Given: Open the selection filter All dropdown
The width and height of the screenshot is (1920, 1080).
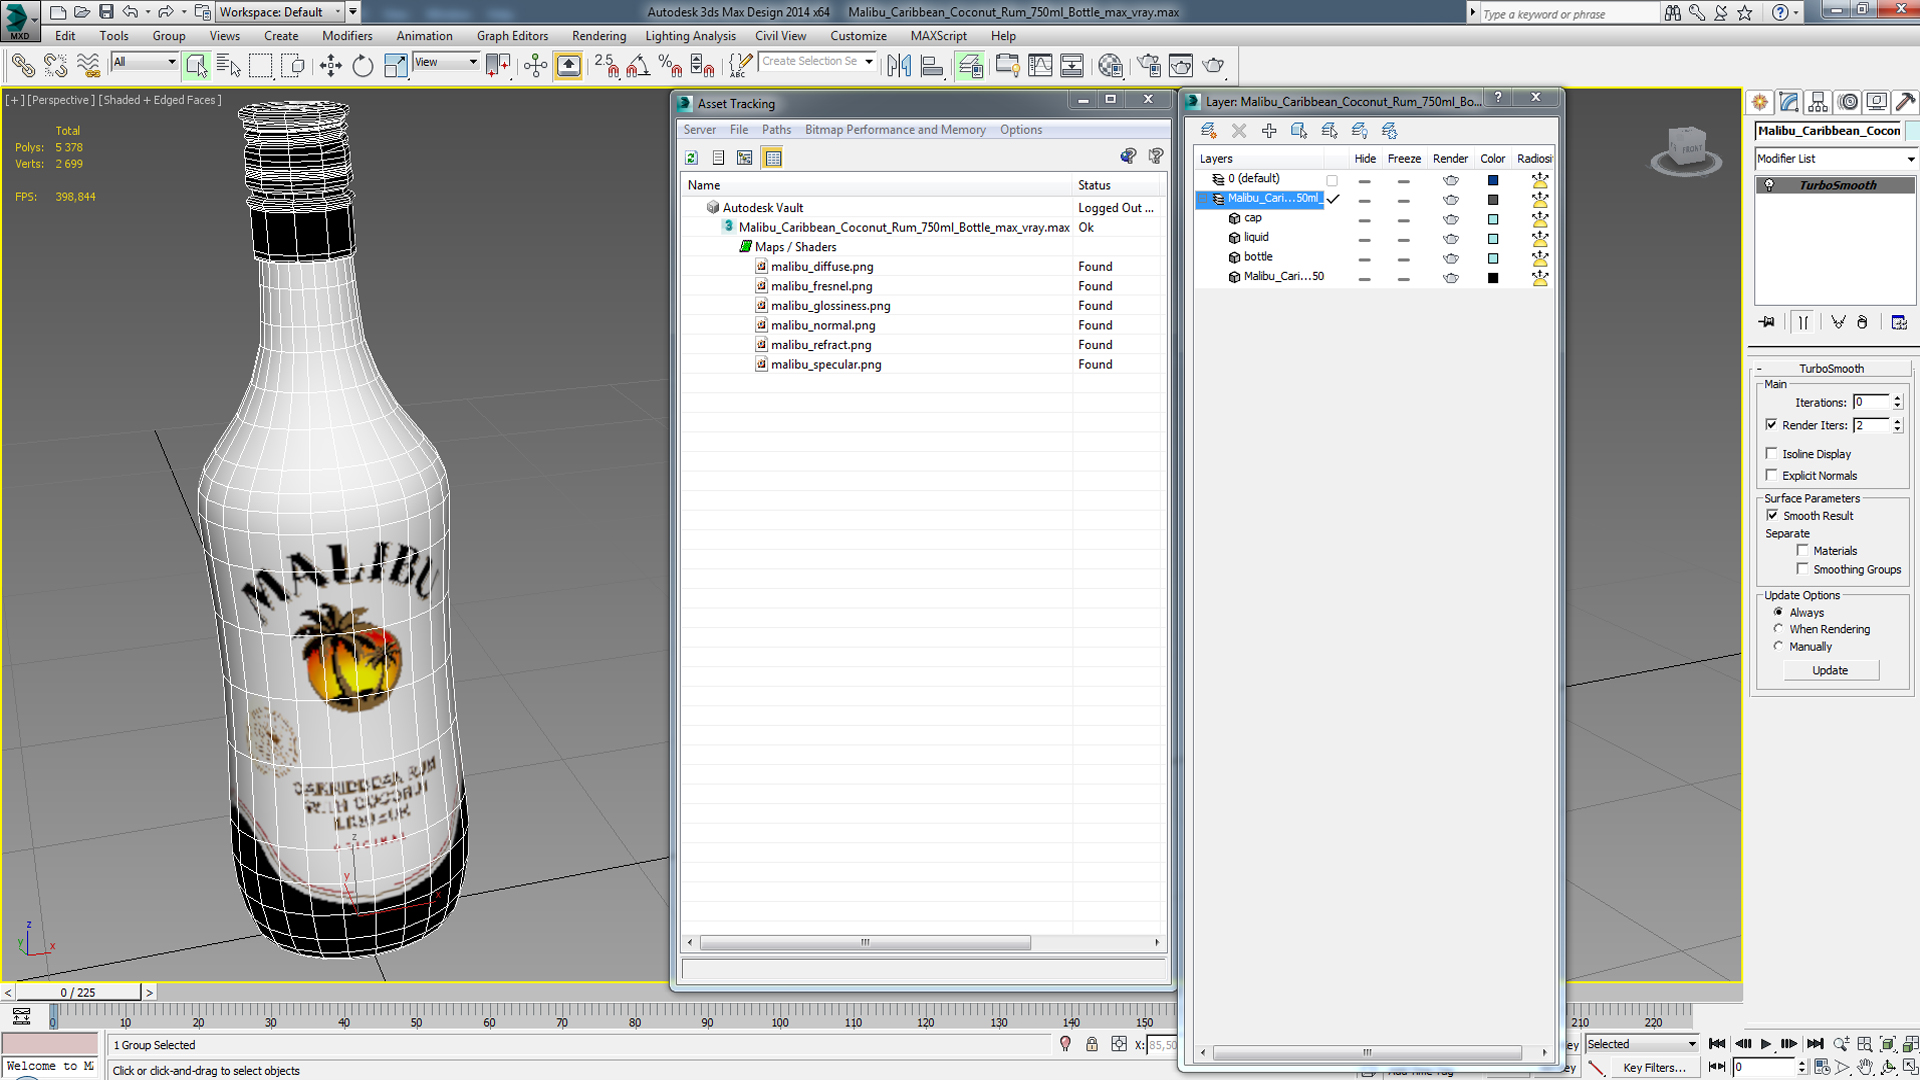Looking at the screenshot, I should coord(144,62).
